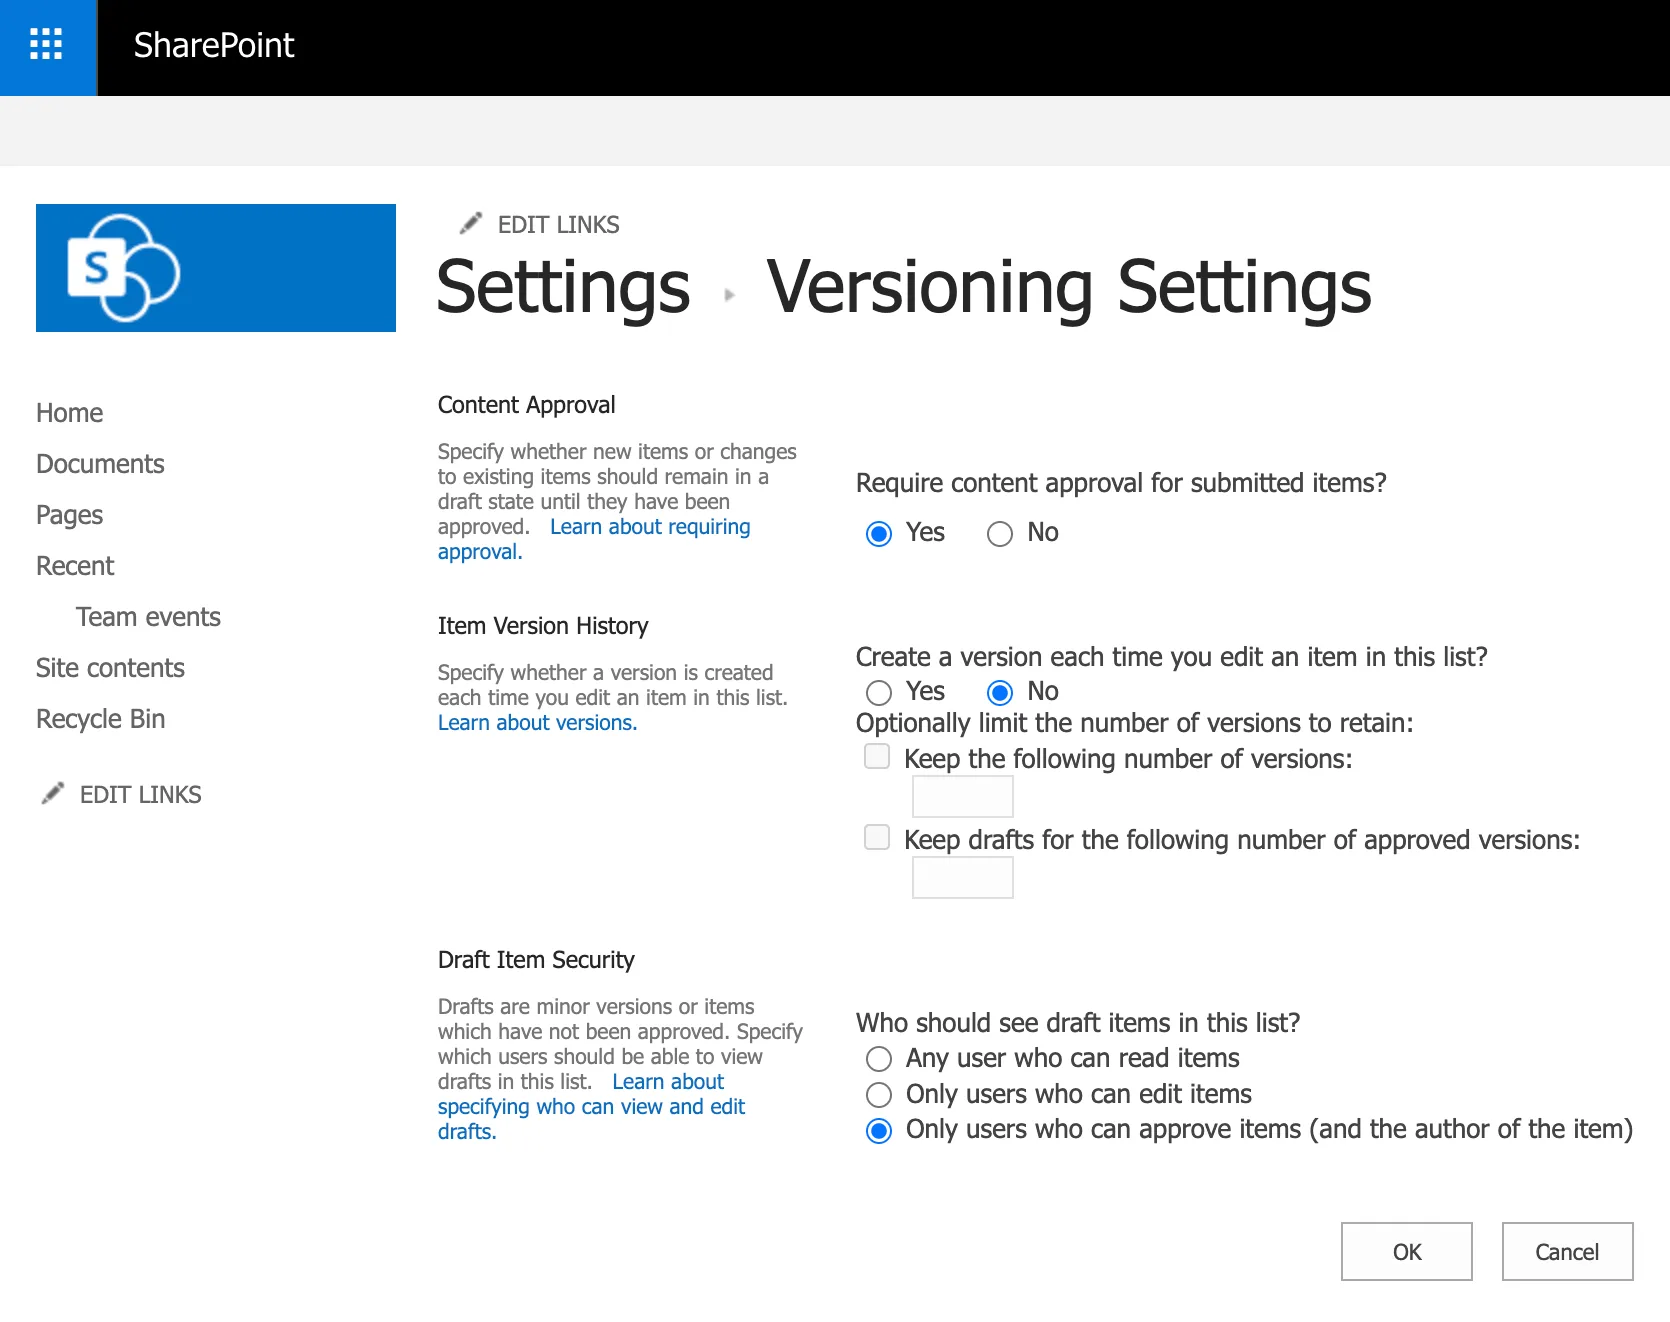Click the OK button
The image size is (1670, 1322).
click(x=1406, y=1251)
